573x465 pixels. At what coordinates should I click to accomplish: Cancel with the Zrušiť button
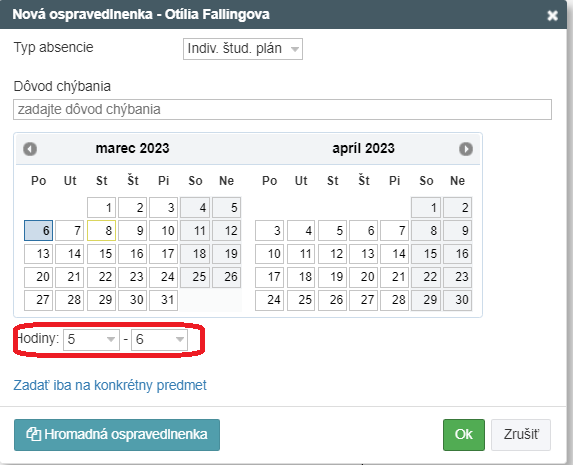coord(521,435)
